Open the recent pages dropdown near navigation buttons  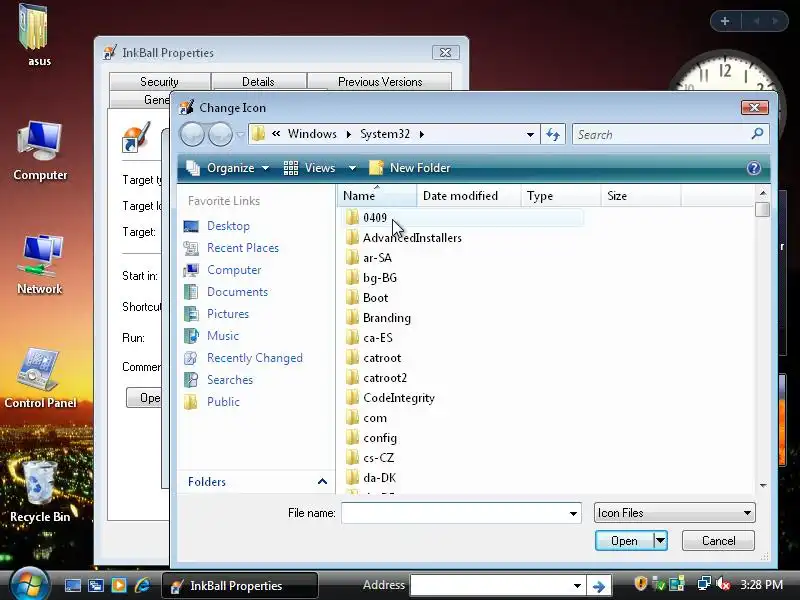240,135
